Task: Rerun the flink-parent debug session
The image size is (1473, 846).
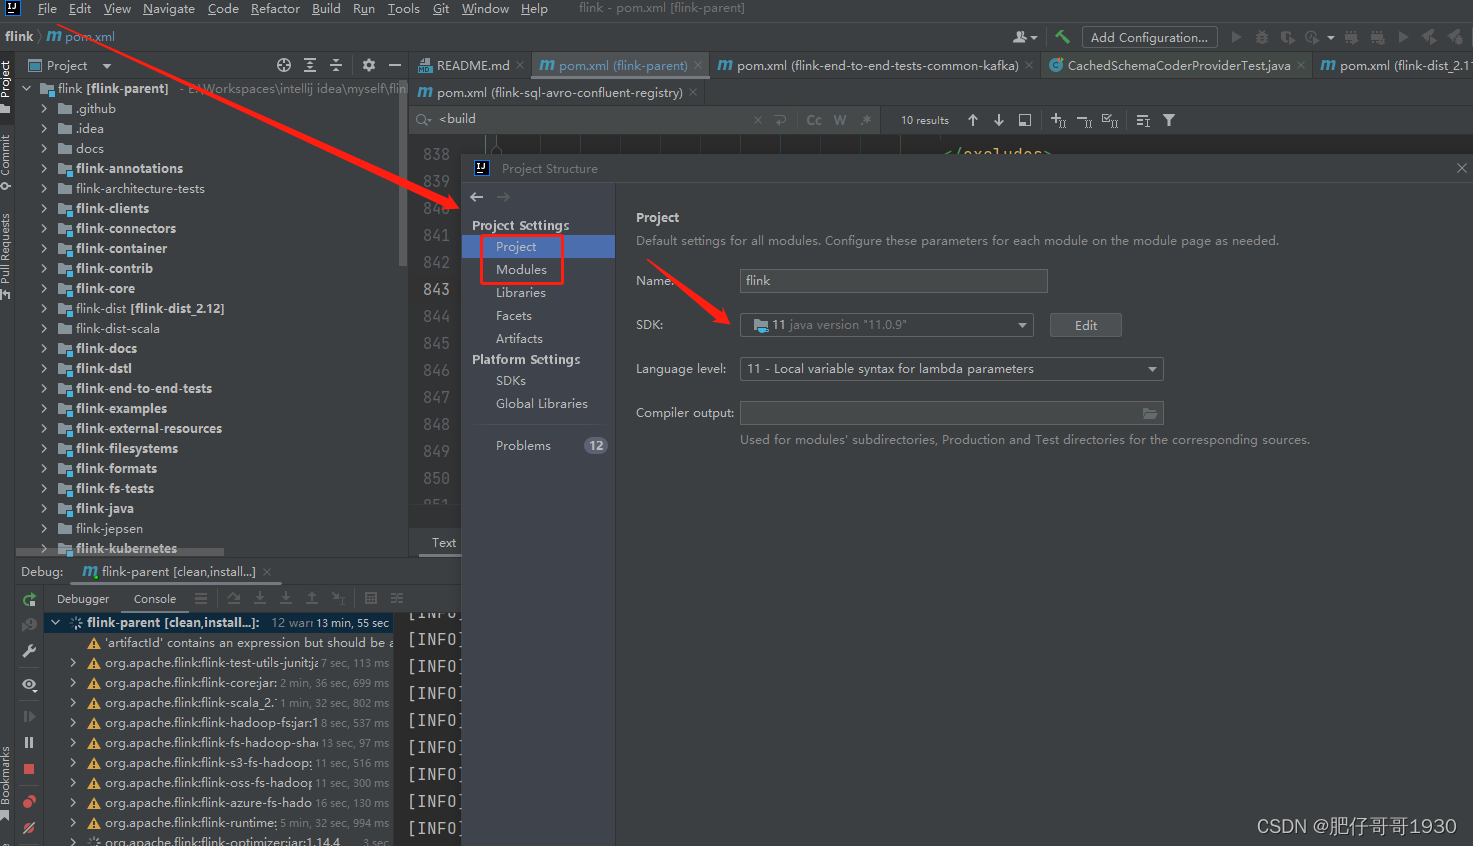Action: click(x=29, y=599)
